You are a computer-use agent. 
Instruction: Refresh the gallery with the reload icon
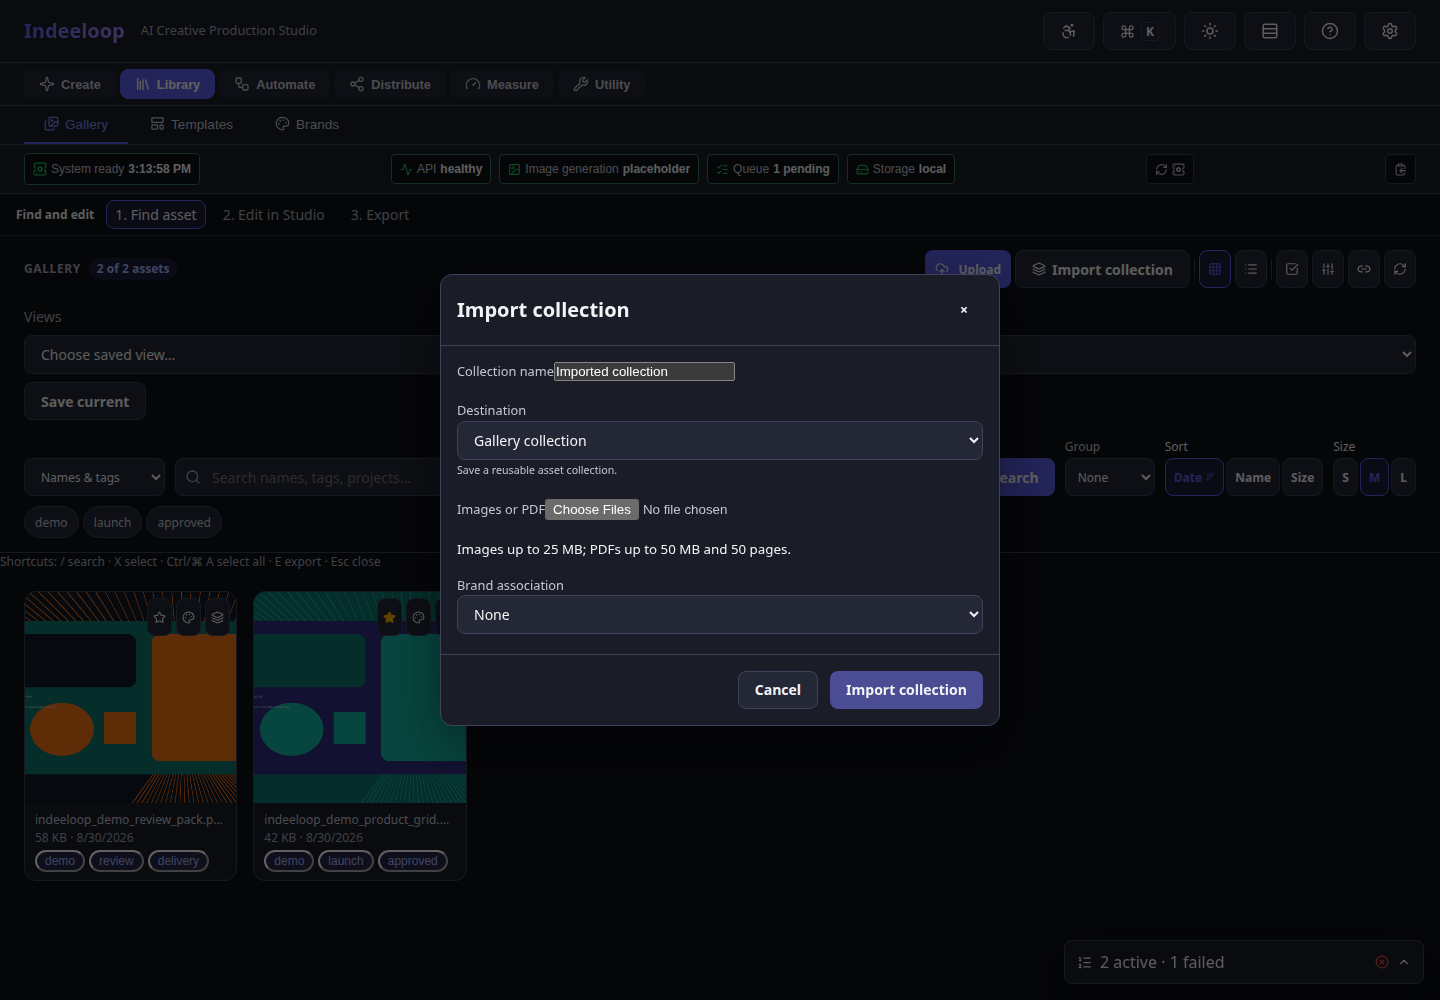tap(1400, 269)
